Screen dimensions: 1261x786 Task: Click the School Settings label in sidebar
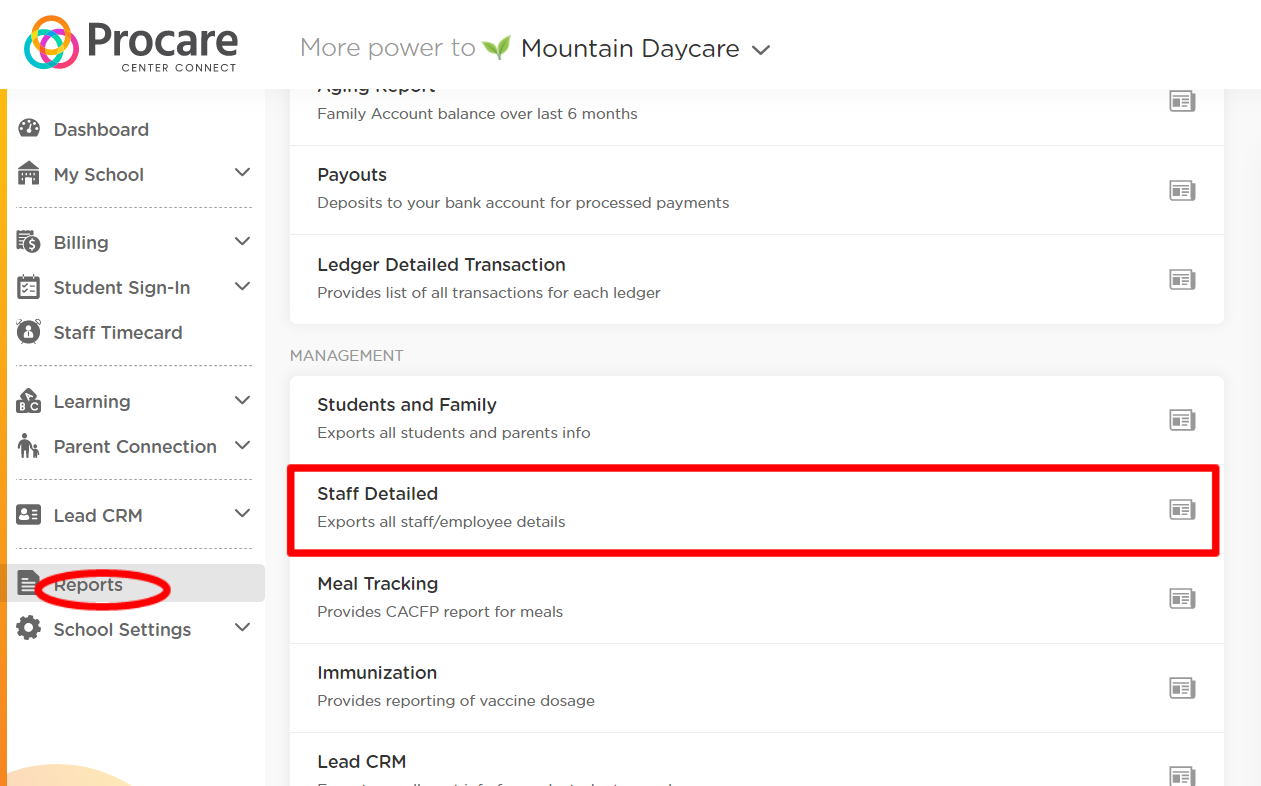coord(122,629)
